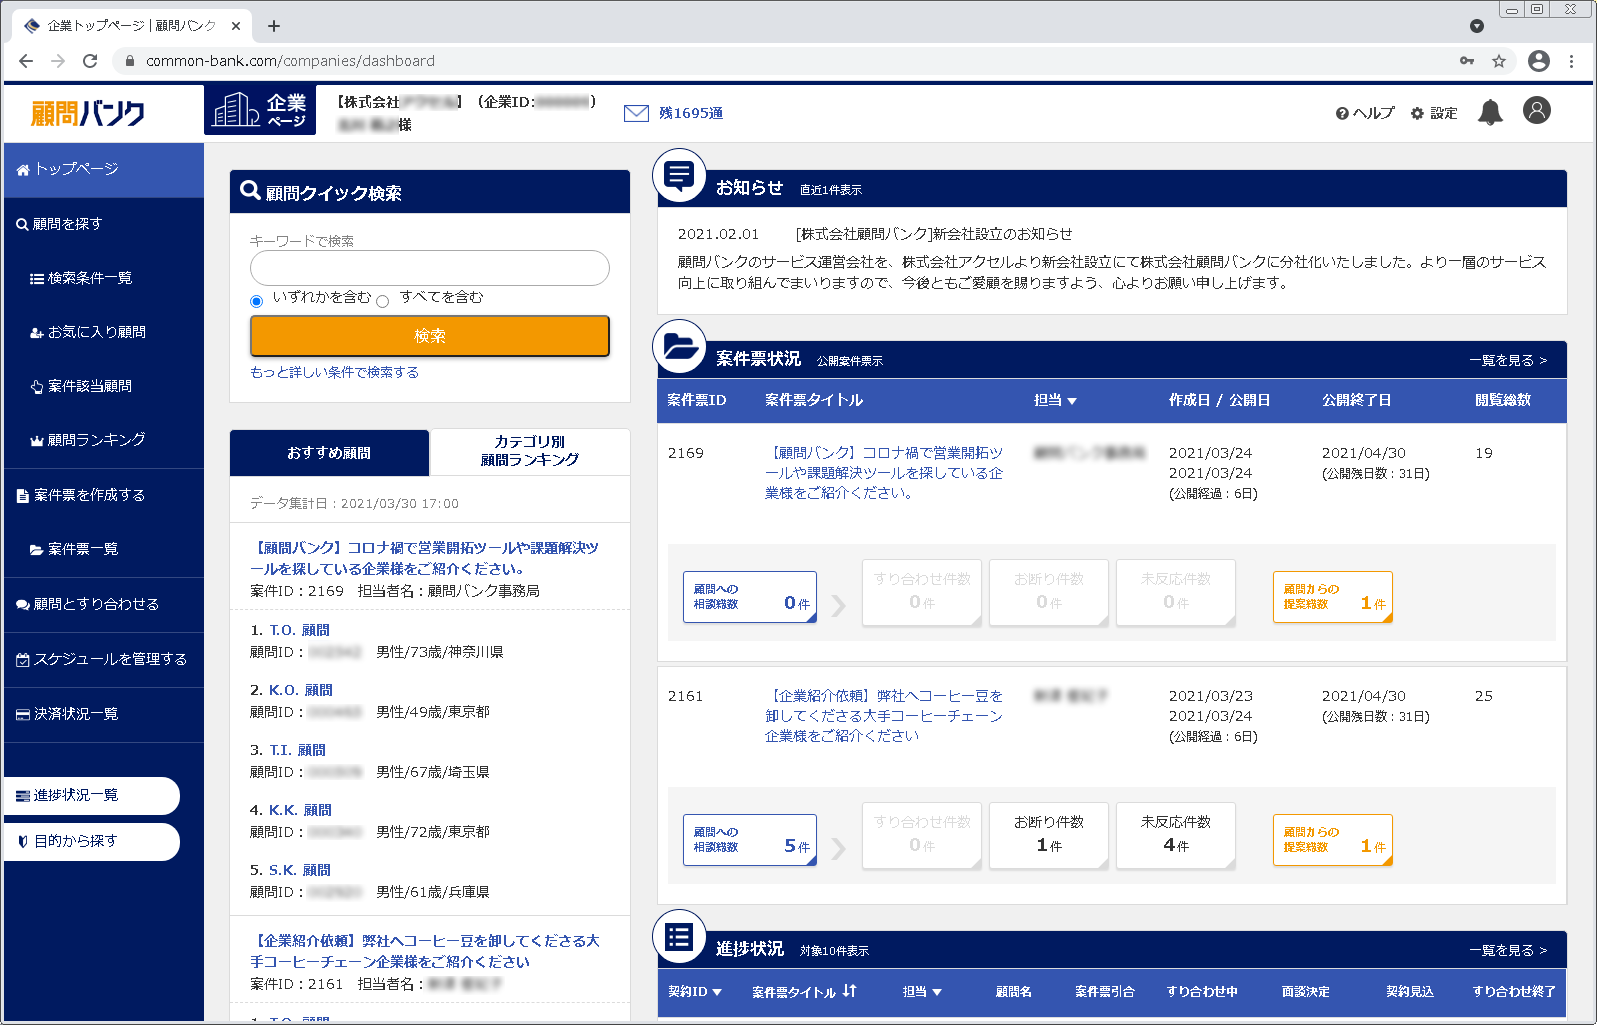The width and height of the screenshot is (1597, 1025).
Task: Open もっと詳しい条件で検索する link
Action: [334, 372]
